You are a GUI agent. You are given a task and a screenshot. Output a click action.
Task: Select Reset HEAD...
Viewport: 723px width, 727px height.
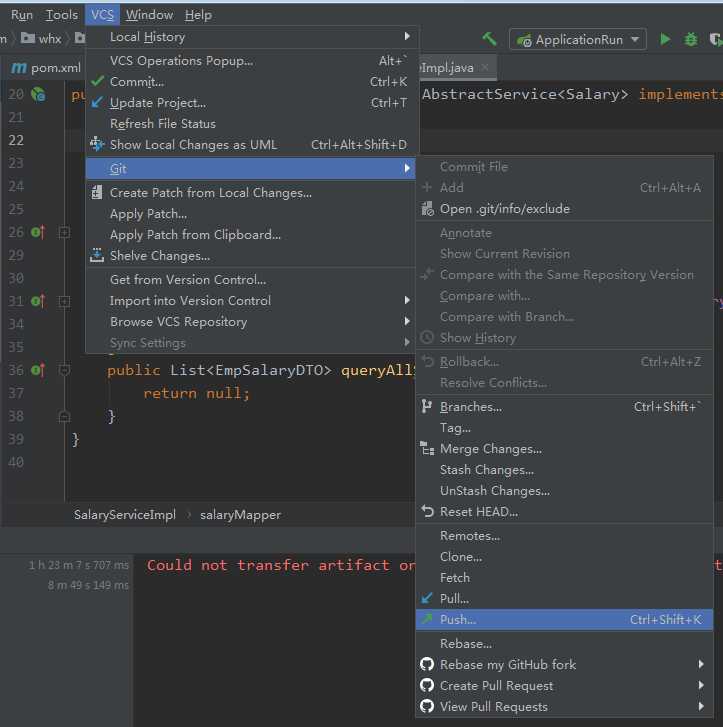click(564, 511)
